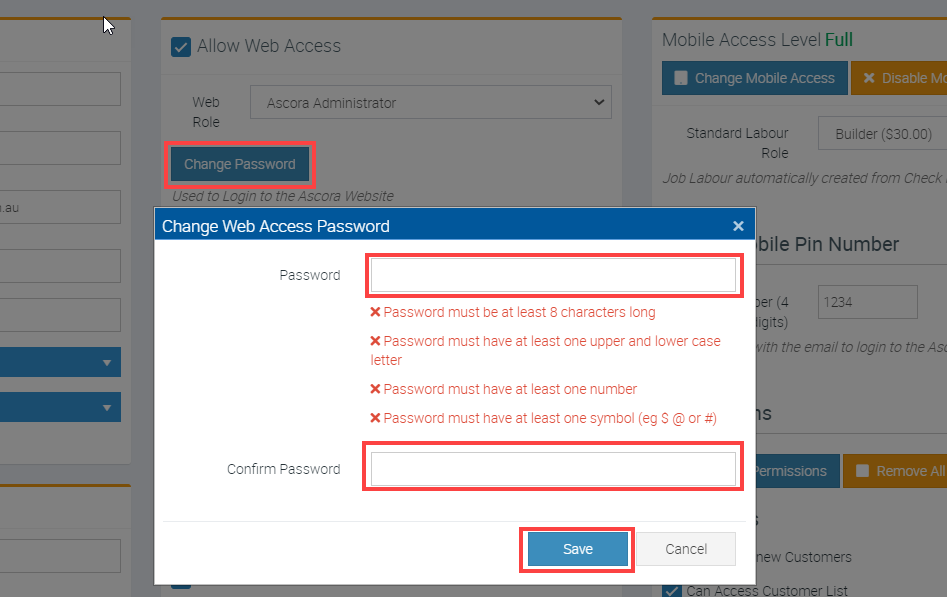Click the Remove All button icon
Screen dimensions: 947x597
pyautogui.click(x=861, y=471)
